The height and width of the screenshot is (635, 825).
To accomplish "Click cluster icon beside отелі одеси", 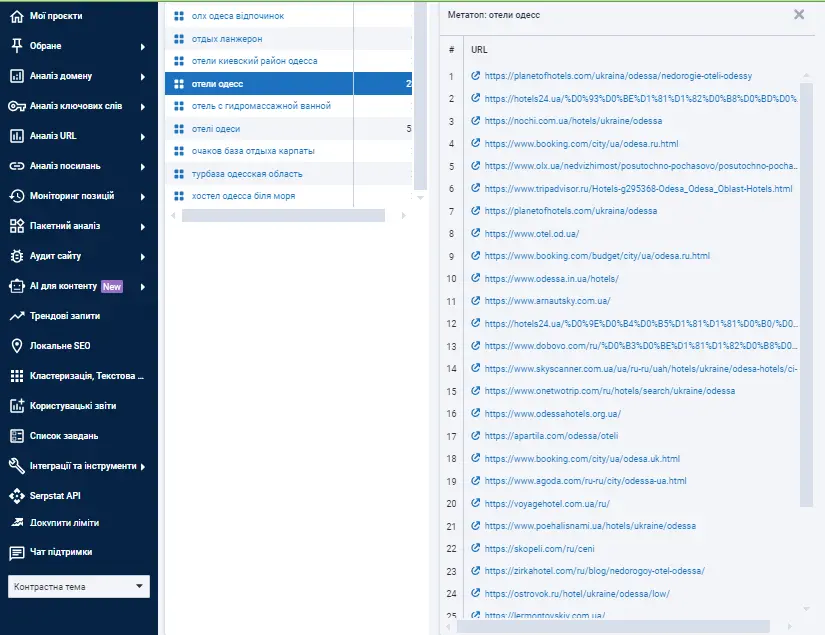I will pyautogui.click(x=179, y=129).
